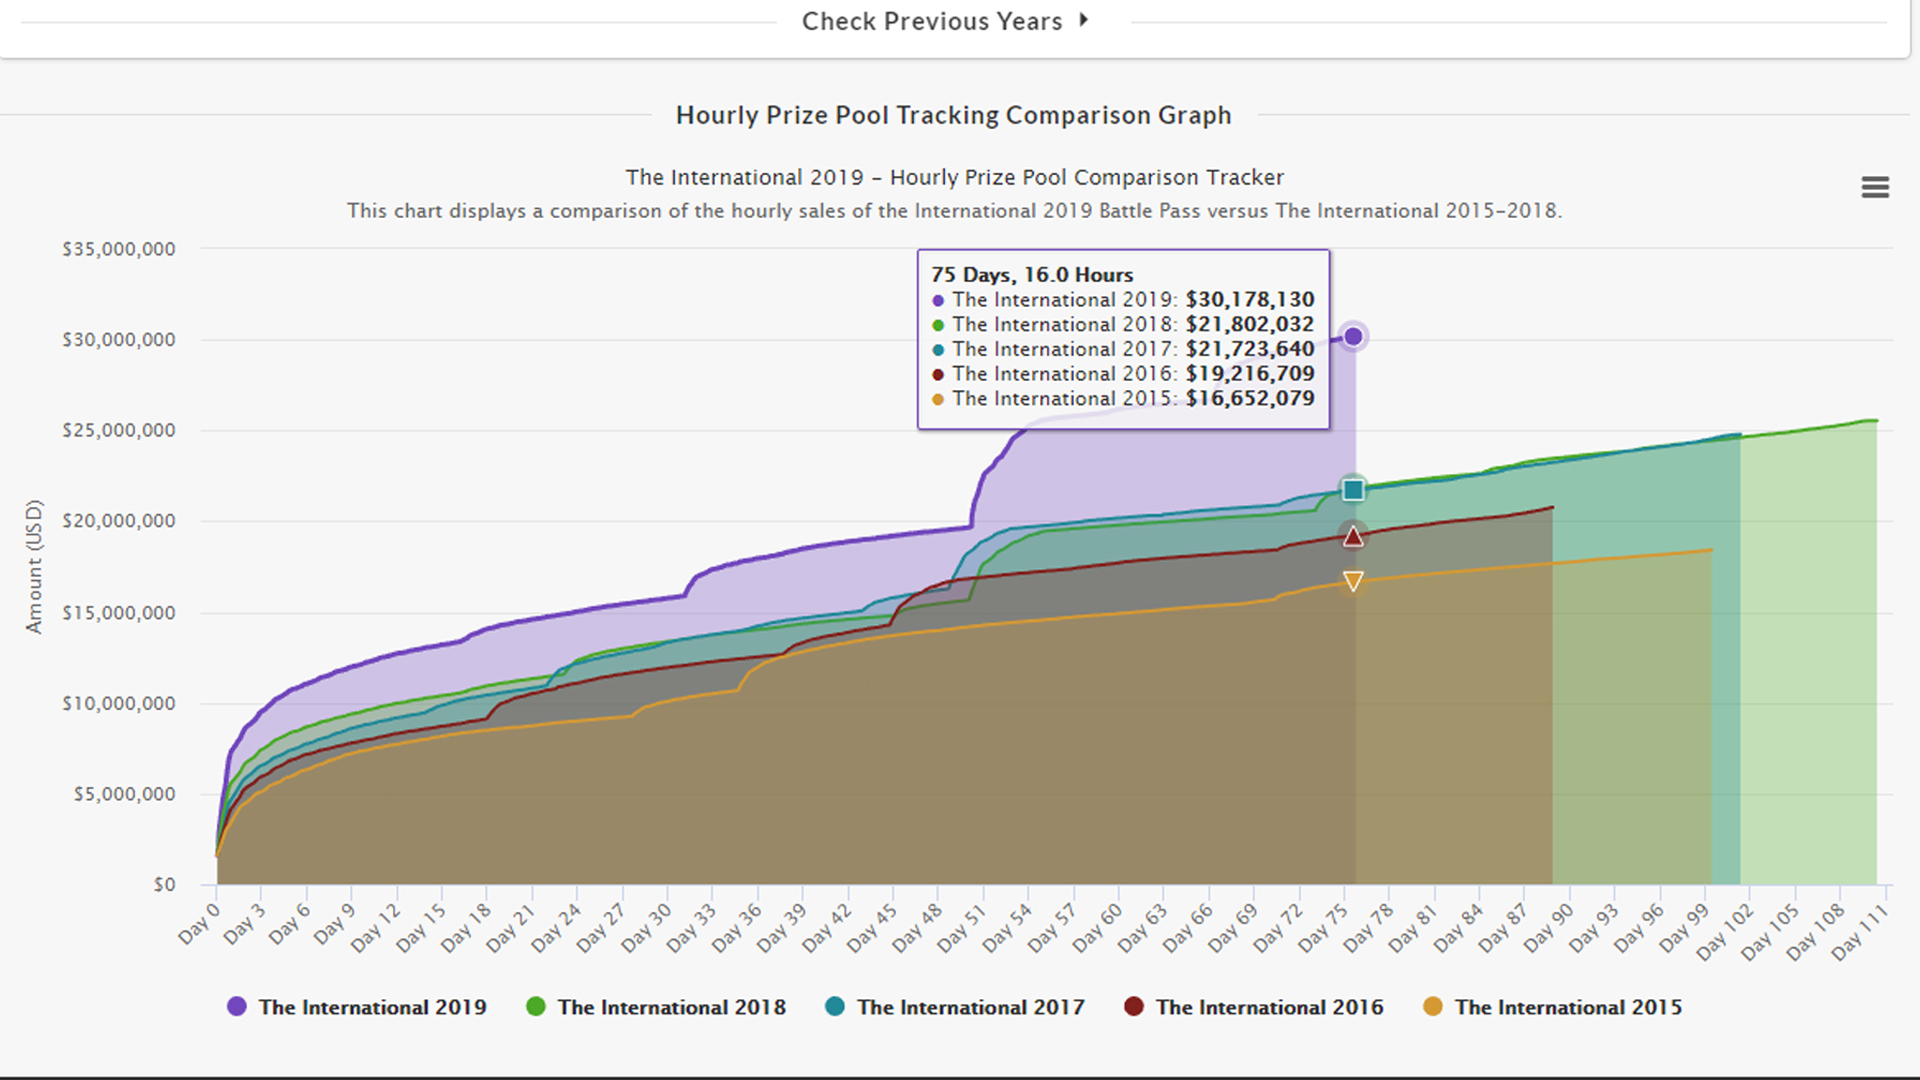1920x1080 pixels.
Task: Click the dark red 2016 legend dot
Action: 1134,1007
